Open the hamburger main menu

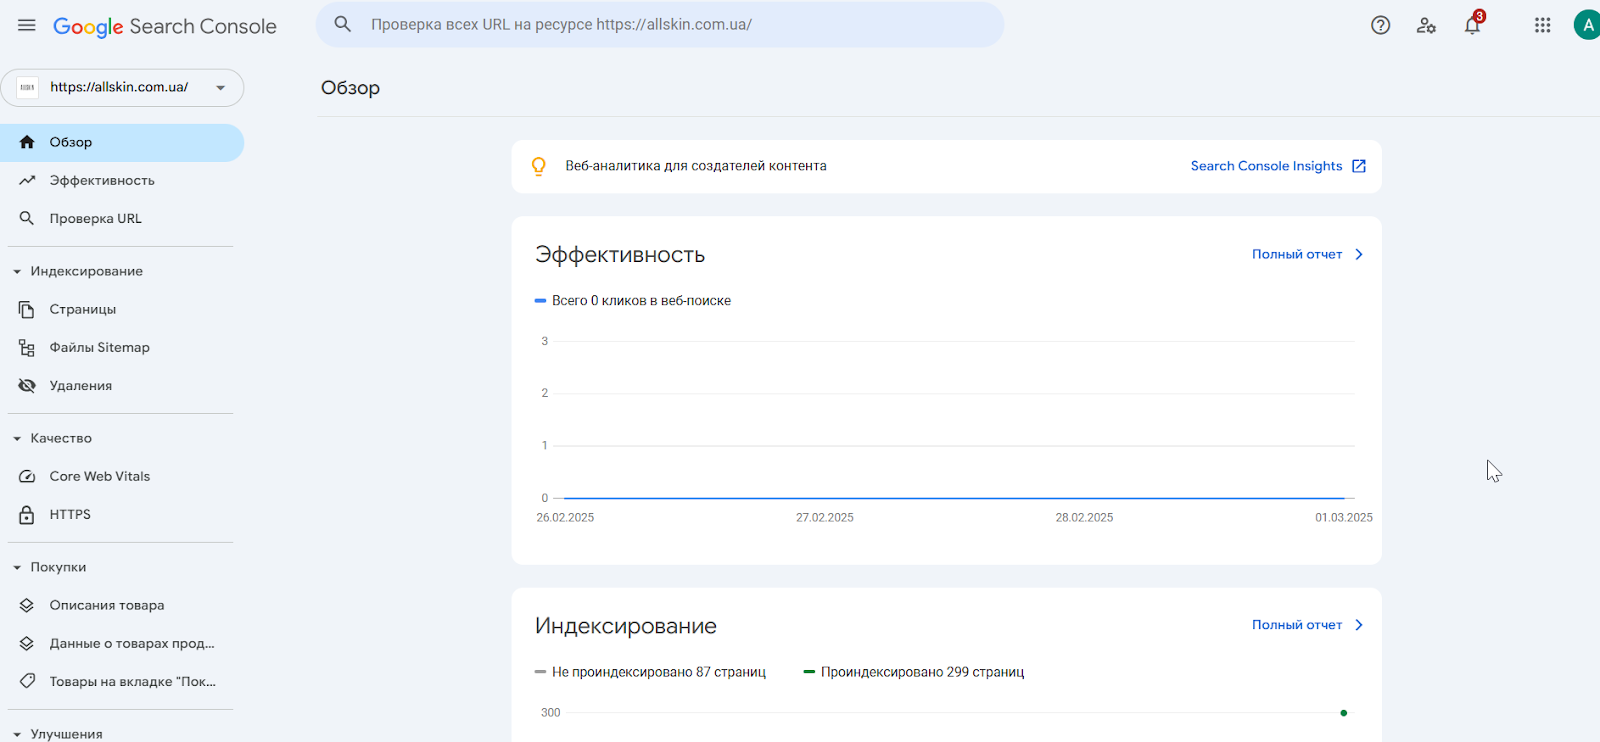click(x=27, y=25)
